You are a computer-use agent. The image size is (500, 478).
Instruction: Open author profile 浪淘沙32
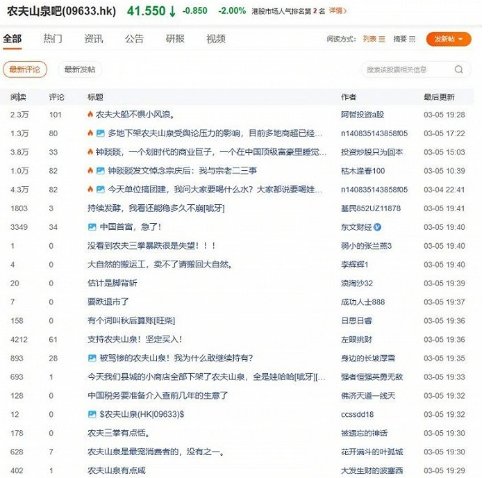pyautogui.click(x=357, y=283)
